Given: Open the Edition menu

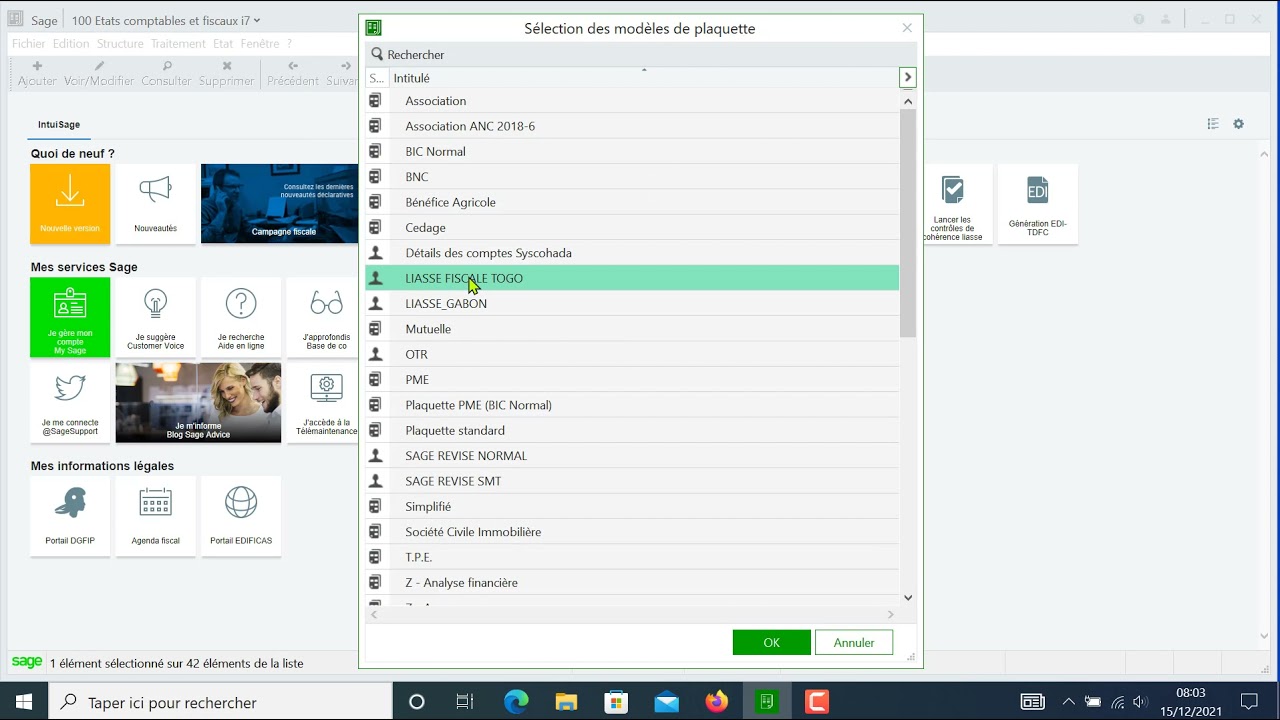Looking at the screenshot, I should [x=71, y=44].
